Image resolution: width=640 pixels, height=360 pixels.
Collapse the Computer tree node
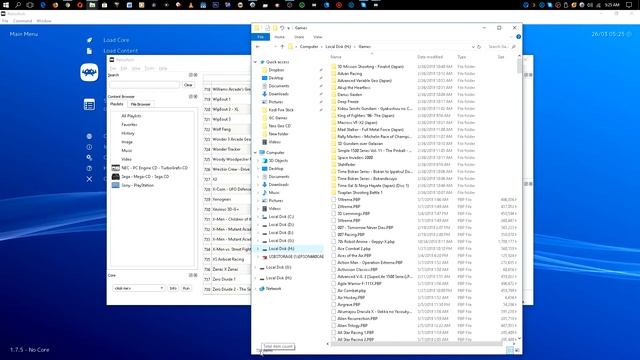click(256, 153)
